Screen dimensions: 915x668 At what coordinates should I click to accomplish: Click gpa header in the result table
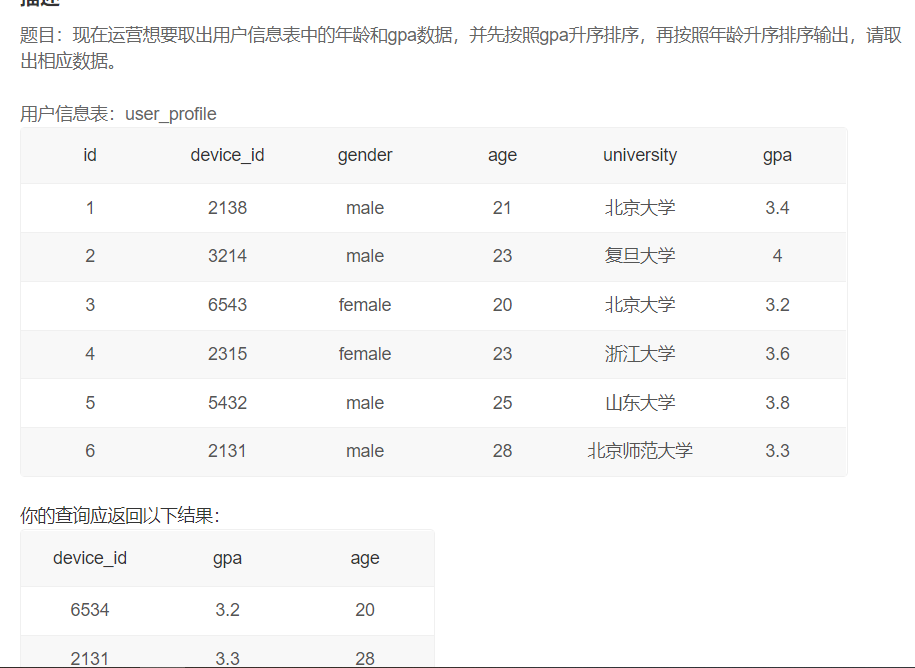[227, 558]
